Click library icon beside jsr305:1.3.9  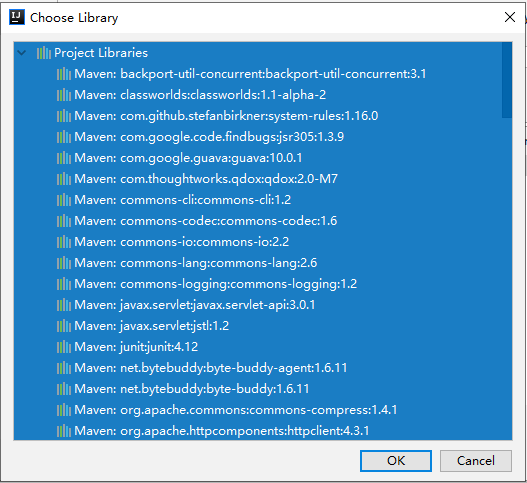pyautogui.click(x=64, y=137)
